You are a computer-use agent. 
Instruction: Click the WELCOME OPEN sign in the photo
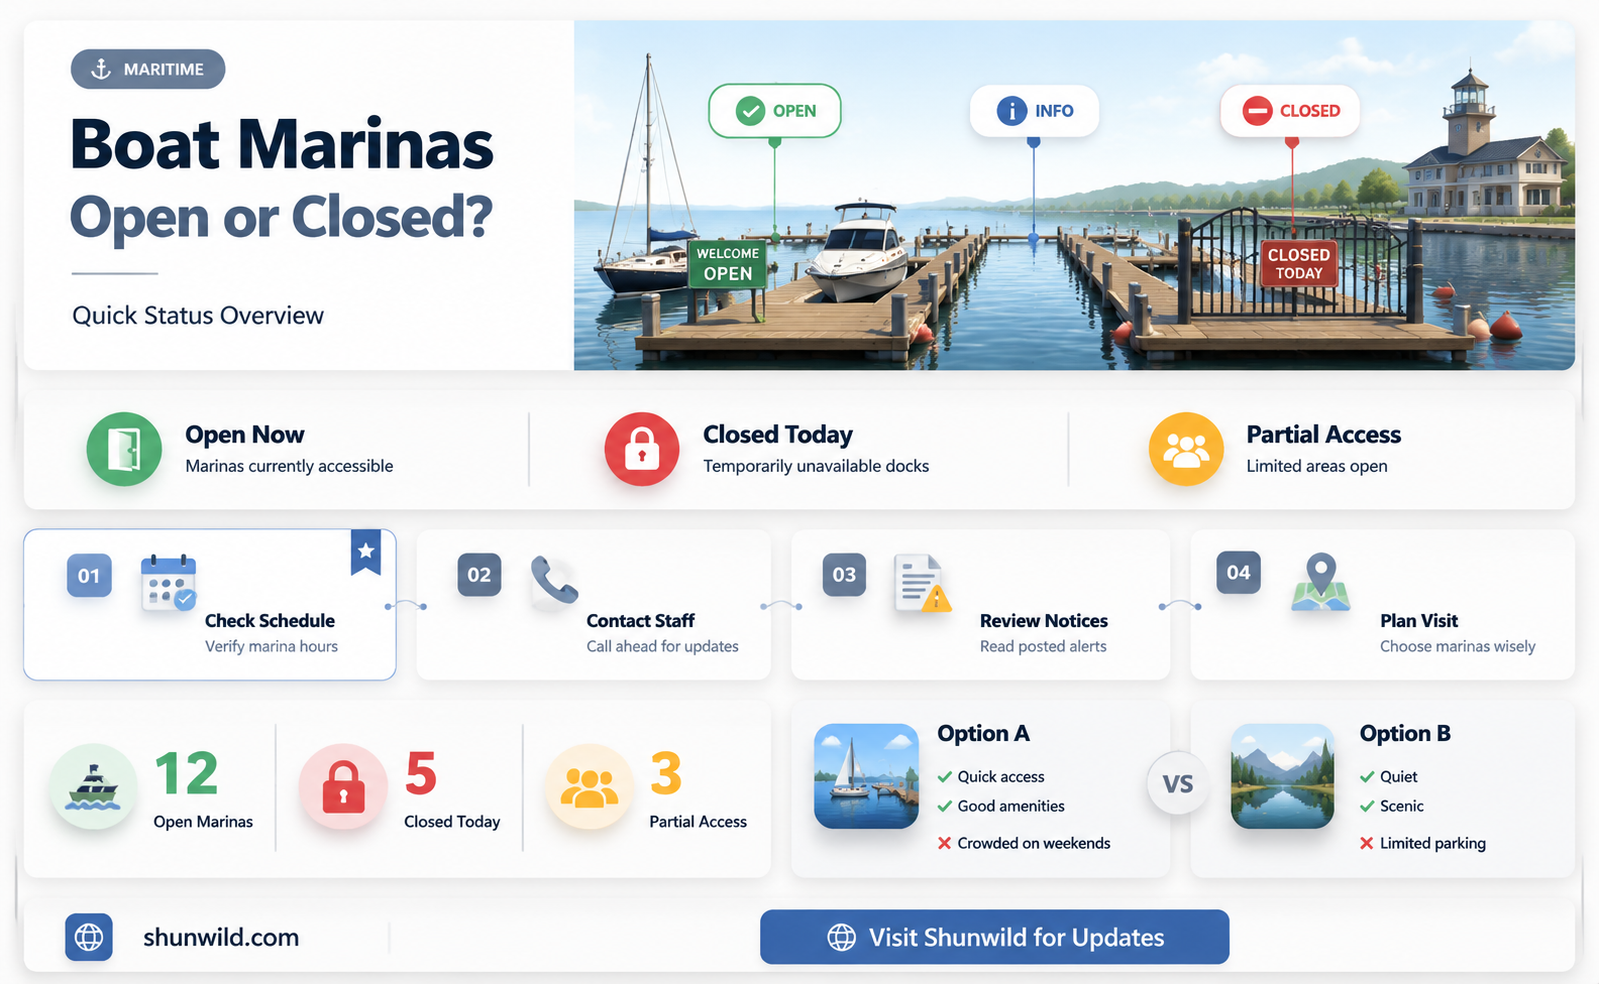[727, 264]
